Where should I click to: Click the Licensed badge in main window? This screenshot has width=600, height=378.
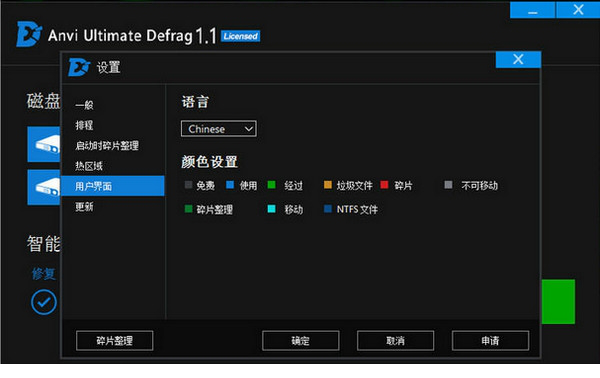tap(240, 36)
